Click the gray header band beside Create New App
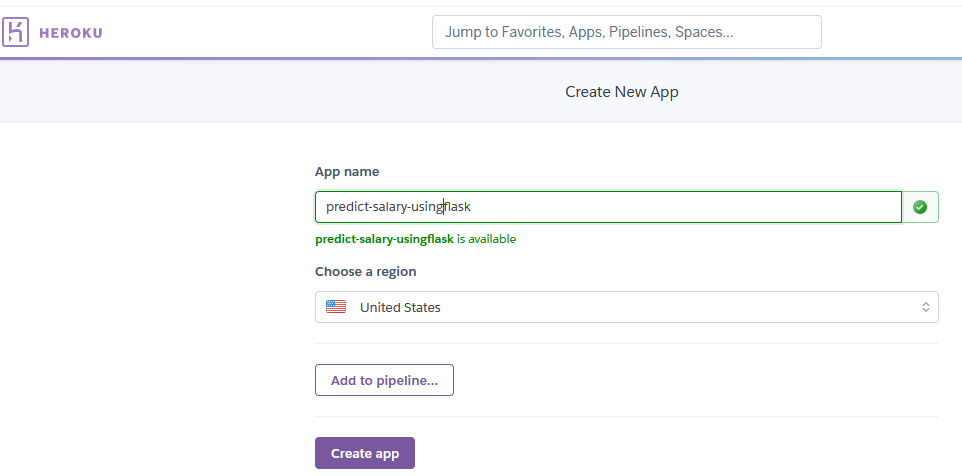The height and width of the screenshot is (476, 962). [245, 91]
